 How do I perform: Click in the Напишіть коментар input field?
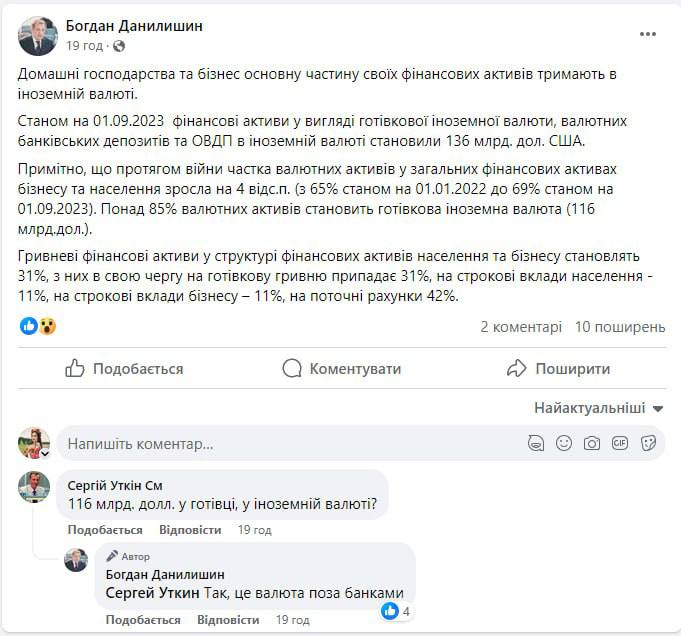[x=280, y=443]
